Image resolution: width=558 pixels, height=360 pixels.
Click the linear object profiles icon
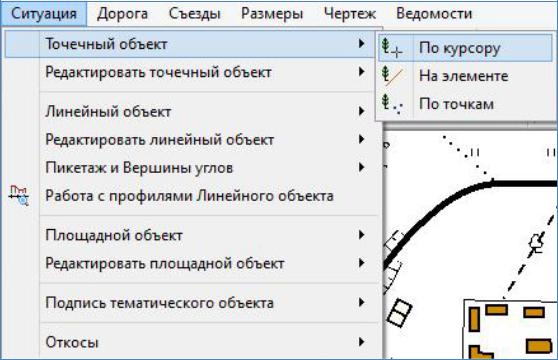click(x=19, y=196)
